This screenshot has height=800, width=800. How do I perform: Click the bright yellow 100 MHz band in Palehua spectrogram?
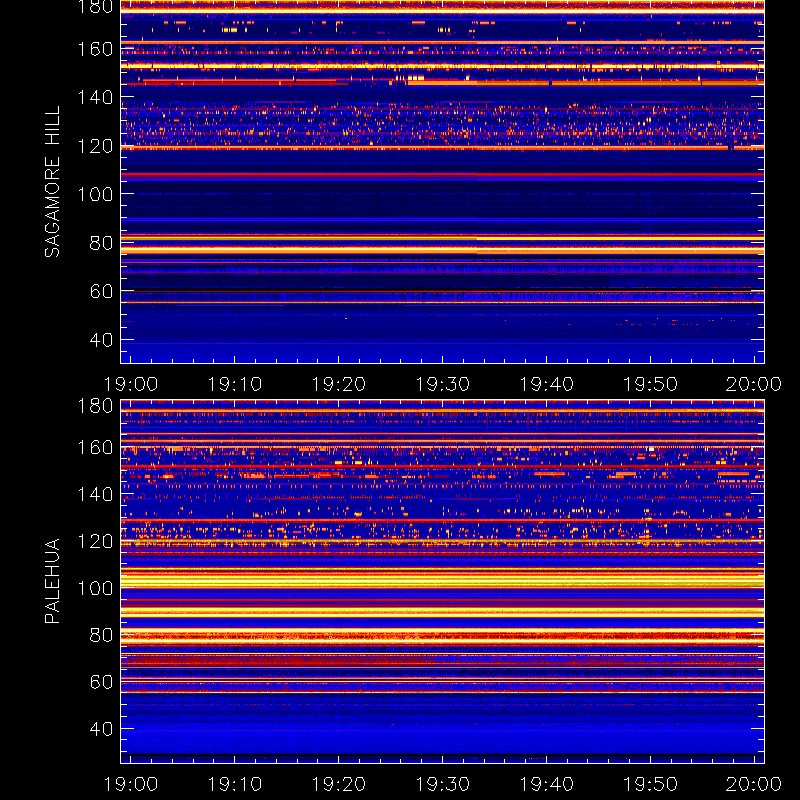pos(442,581)
